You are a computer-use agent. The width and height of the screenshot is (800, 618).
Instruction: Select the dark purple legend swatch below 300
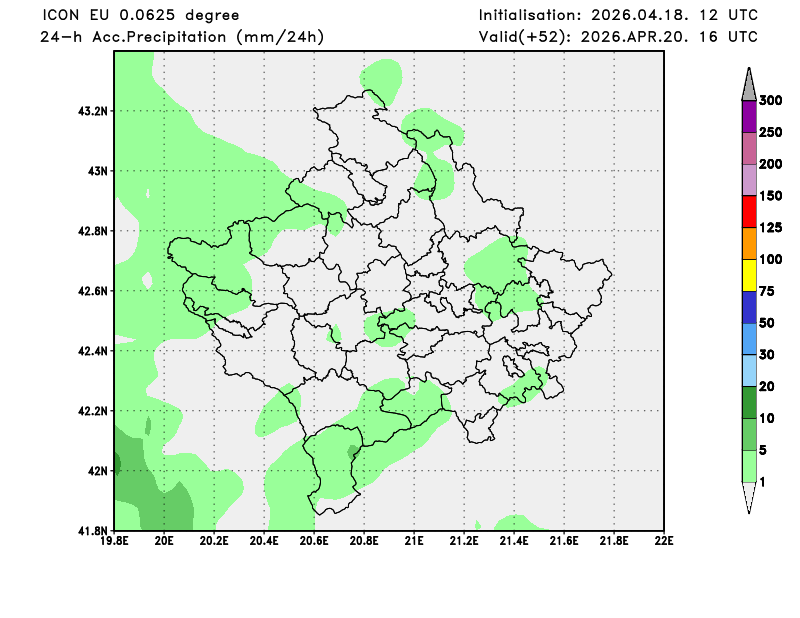click(x=749, y=116)
